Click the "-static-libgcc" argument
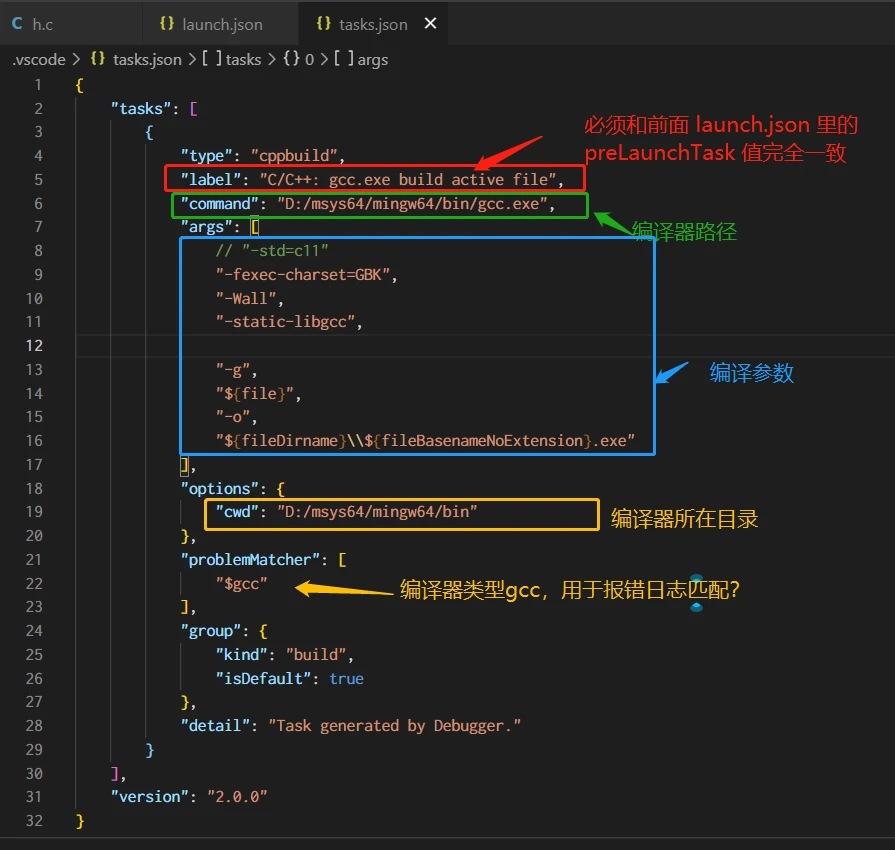895x850 pixels. pyautogui.click(x=285, y=322)
